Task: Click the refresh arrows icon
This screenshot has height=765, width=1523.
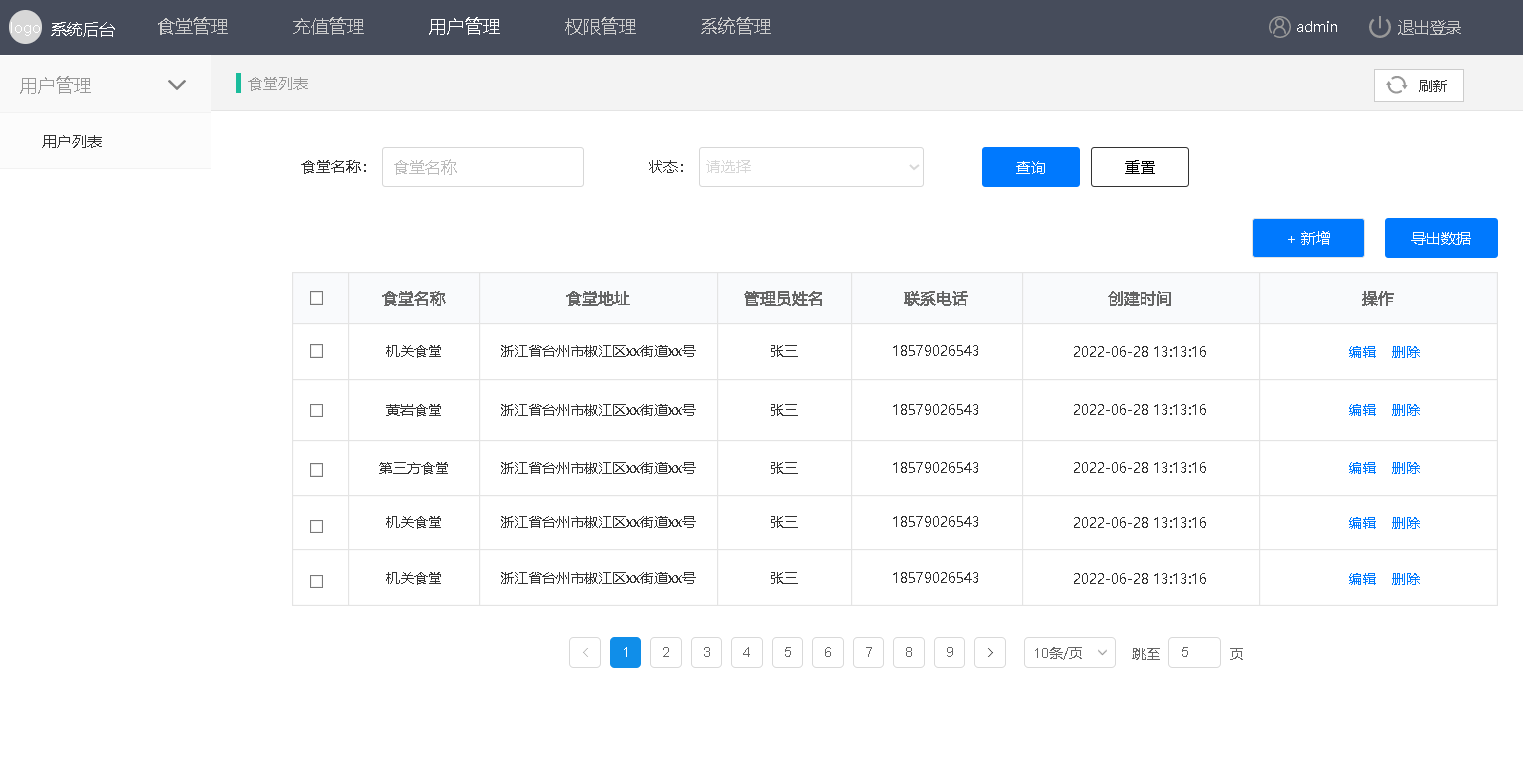Action: pos(1397,86)
